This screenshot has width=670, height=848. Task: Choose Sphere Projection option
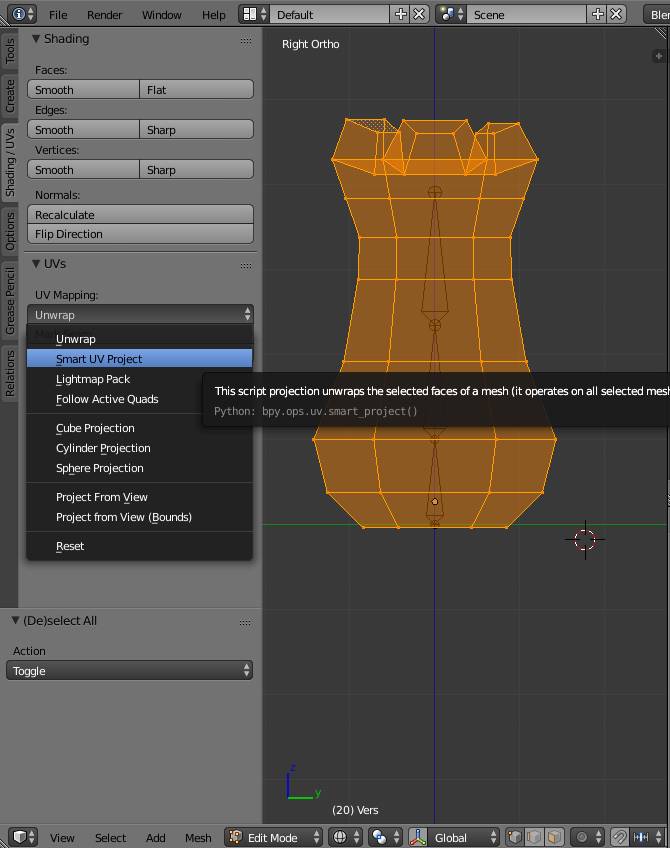[140, 468]
